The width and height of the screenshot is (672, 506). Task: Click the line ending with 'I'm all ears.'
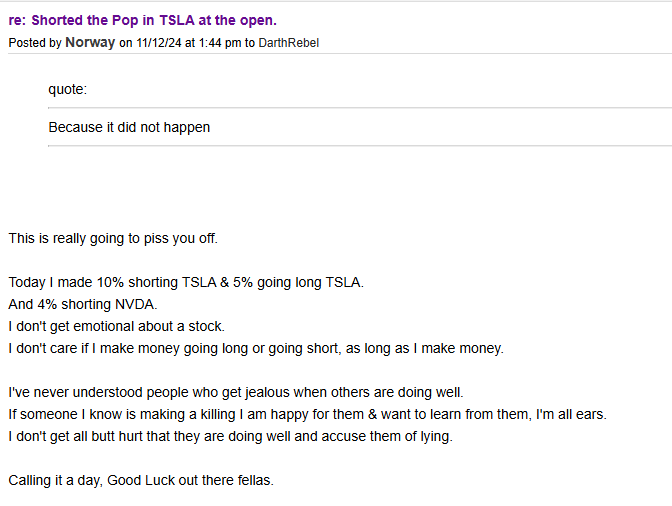point(308,414)
